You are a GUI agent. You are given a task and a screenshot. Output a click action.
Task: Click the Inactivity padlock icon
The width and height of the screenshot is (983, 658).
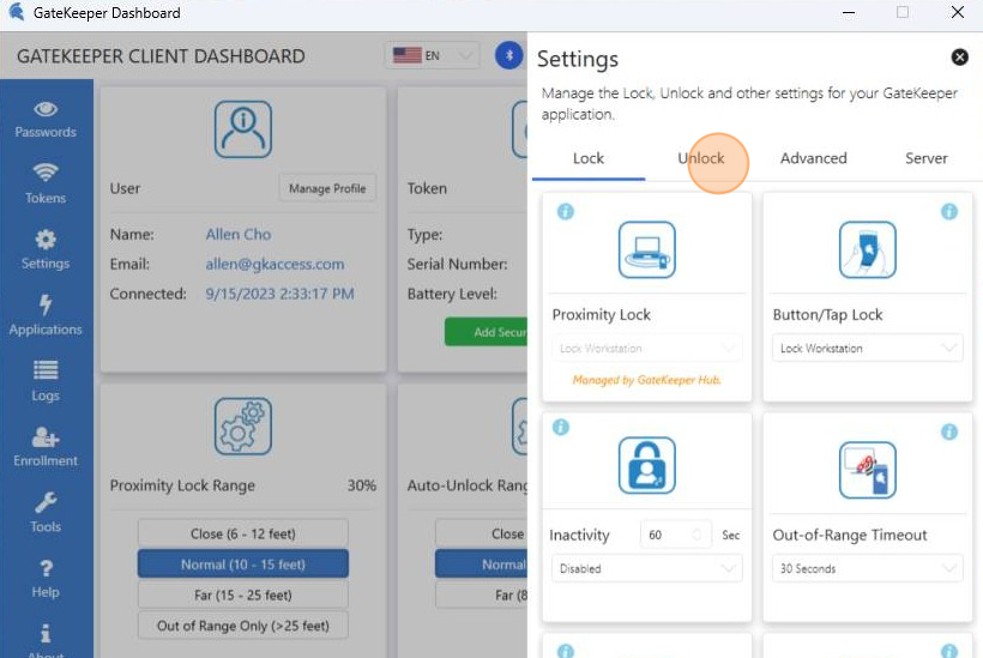647,466
